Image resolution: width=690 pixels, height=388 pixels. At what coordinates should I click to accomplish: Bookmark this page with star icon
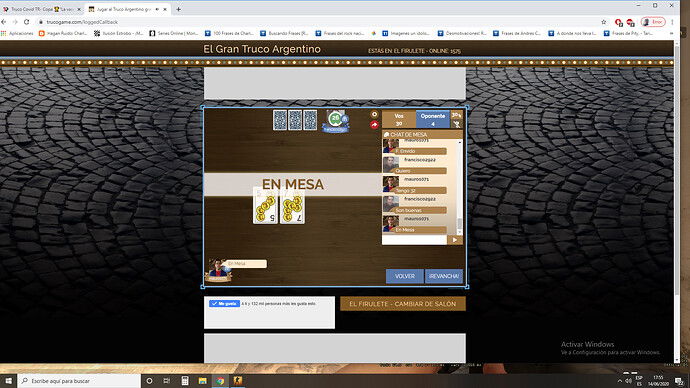[x=604, y=22]
